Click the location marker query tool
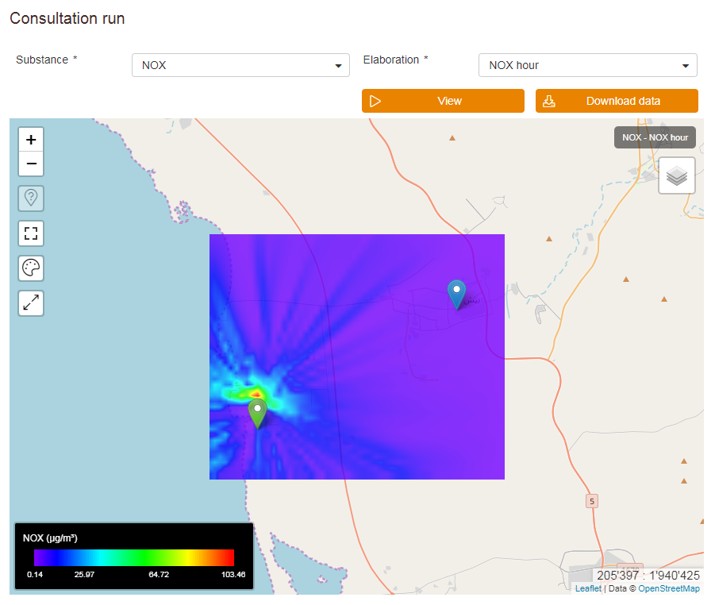Screen dimensions: 715x605 coord(31,198)
